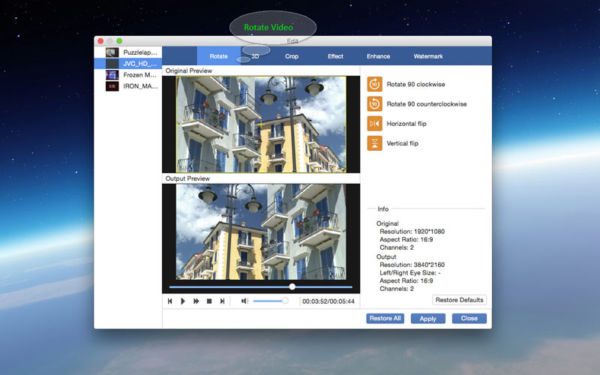This screenshot has width=600, height=375.
Task: Click the Puzzlelap video thumbnail
Action: pos(112,52)
